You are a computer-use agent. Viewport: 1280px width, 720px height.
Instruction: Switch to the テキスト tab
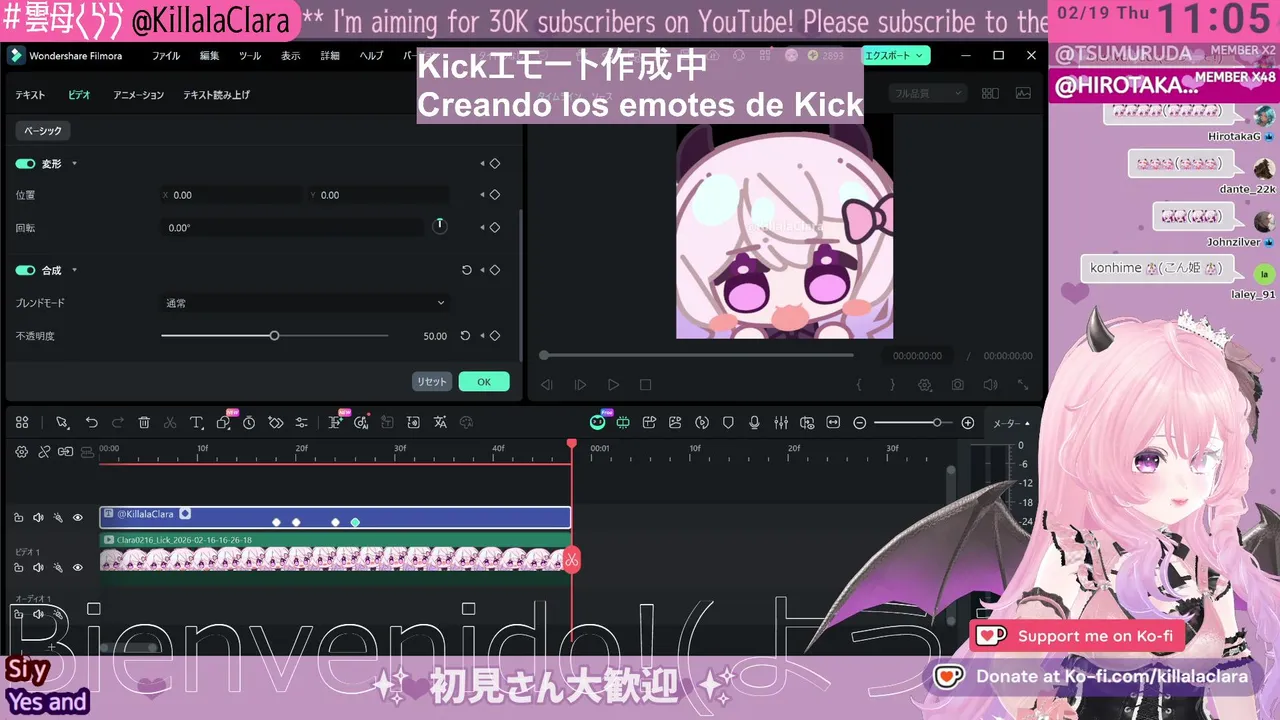(30, 95)
